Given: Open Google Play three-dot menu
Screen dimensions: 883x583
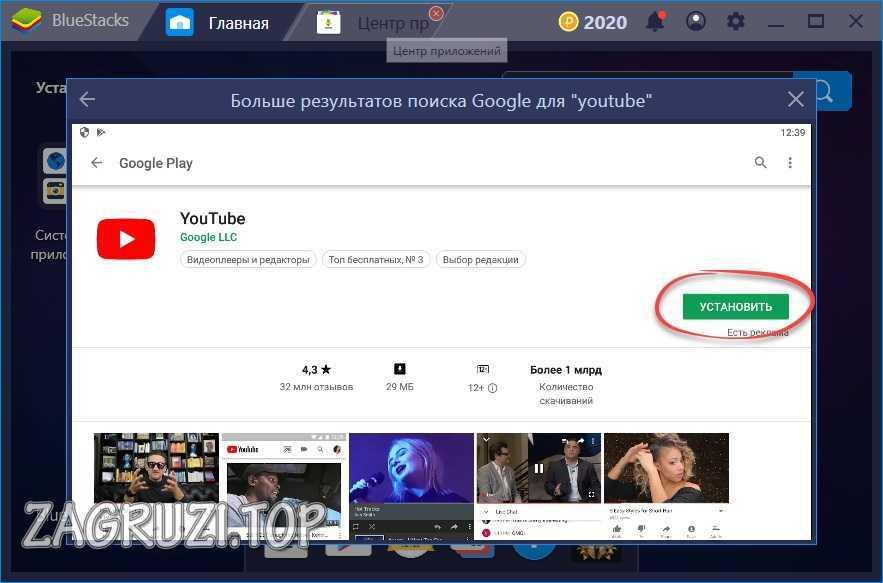Looking at the screenshot, I should point(790,163).
